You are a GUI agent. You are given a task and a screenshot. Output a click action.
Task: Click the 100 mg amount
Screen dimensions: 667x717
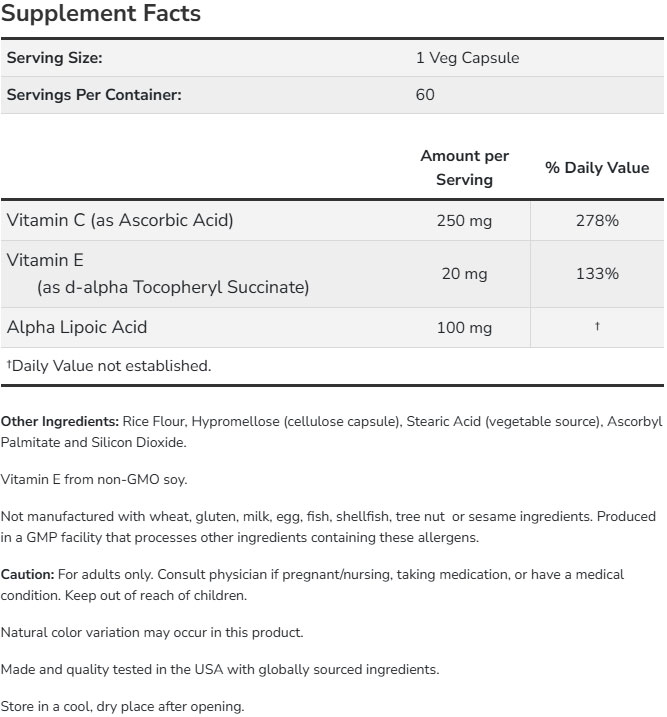click(x=464, y=327)
